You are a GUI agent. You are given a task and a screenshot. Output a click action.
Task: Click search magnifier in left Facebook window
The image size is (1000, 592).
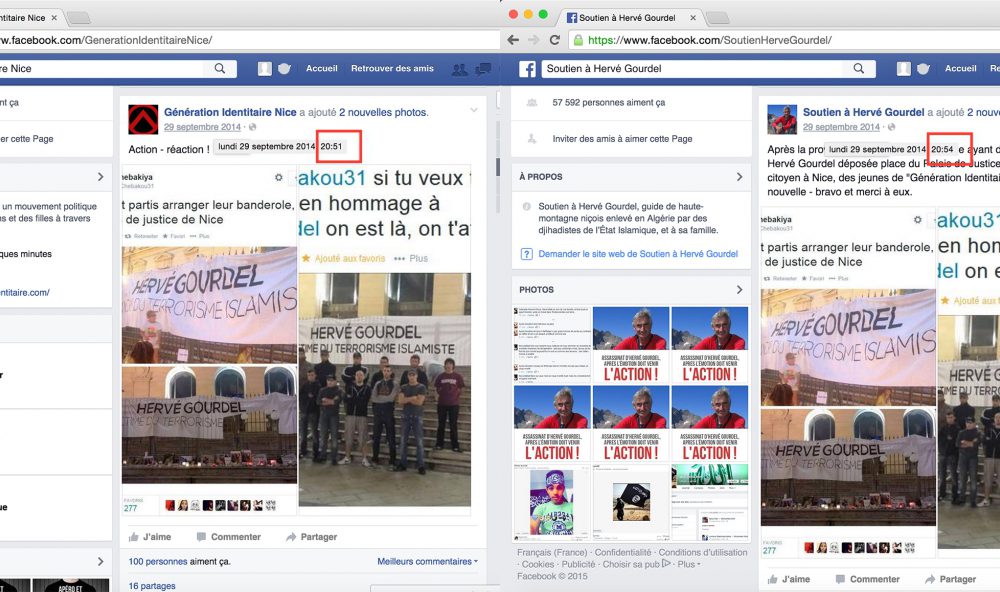220,68
